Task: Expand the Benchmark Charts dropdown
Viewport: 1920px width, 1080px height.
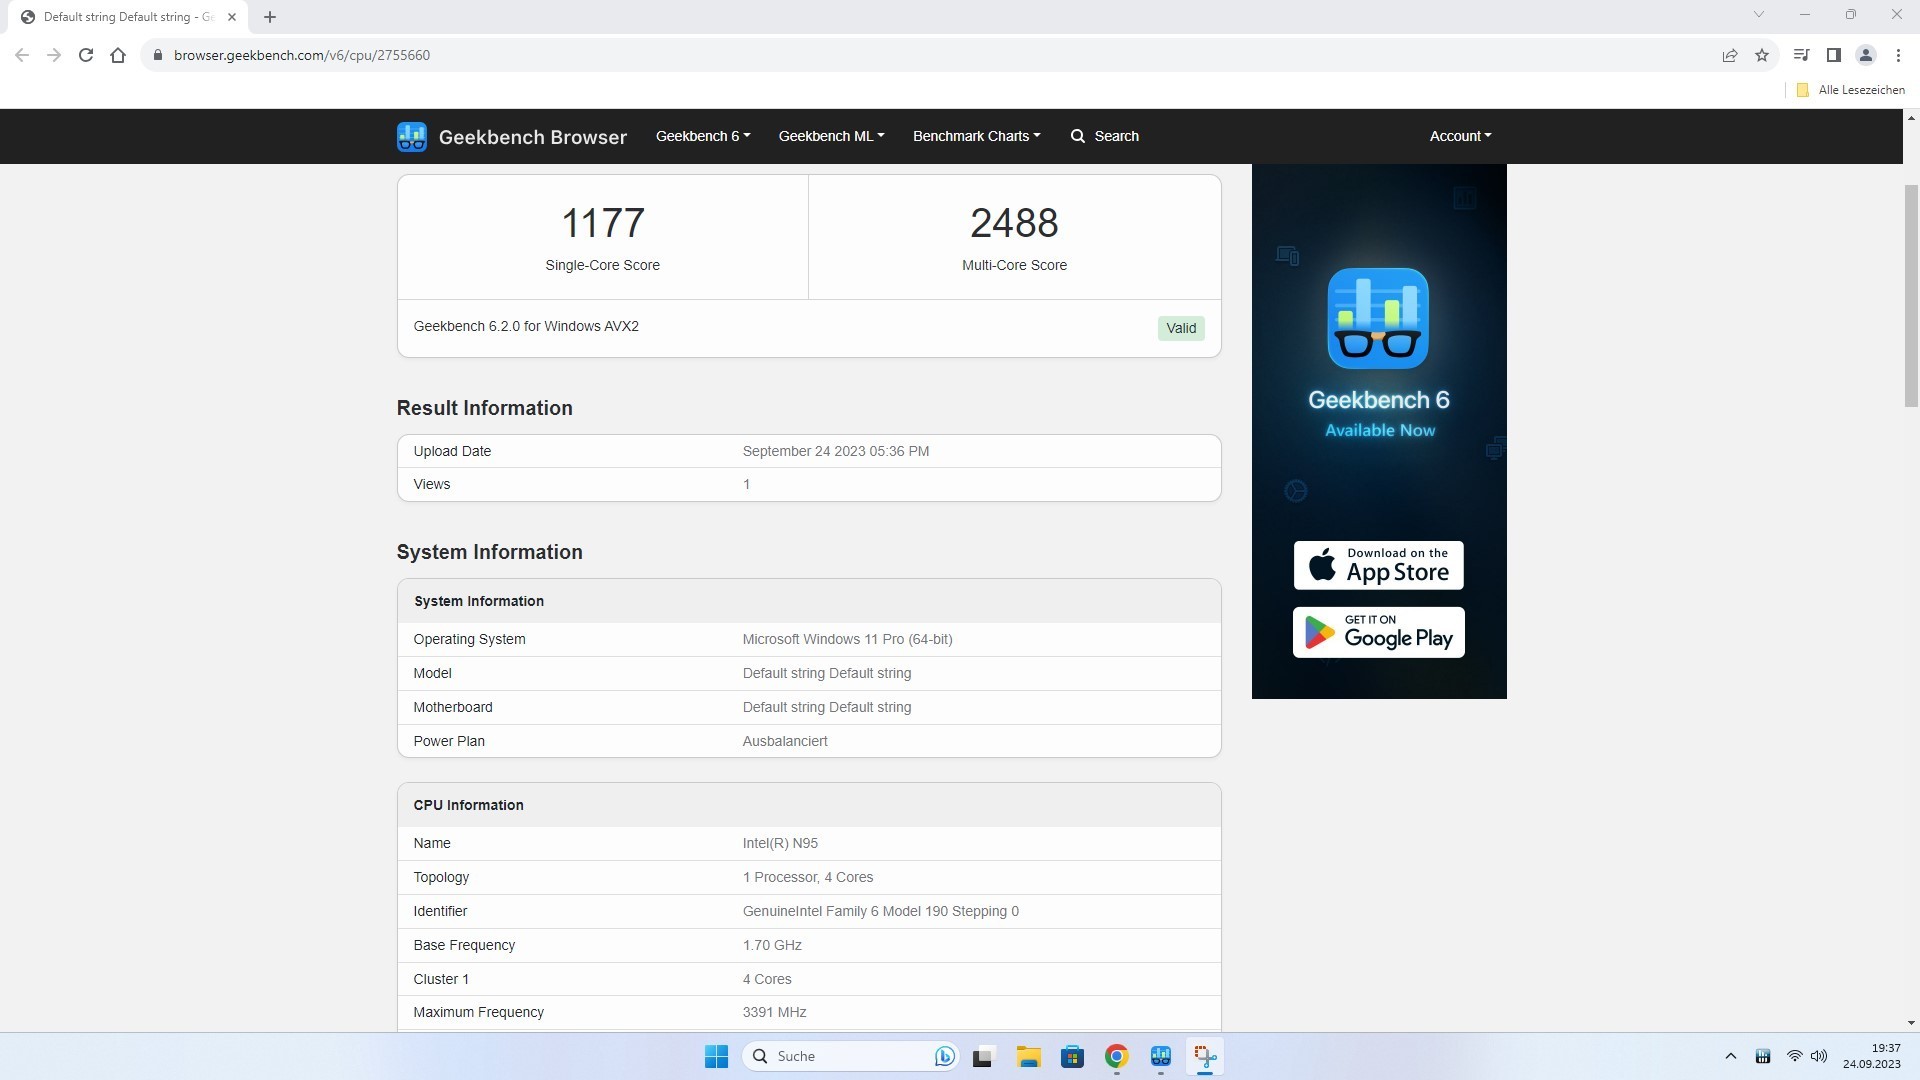Action: [x=976, y=136]
